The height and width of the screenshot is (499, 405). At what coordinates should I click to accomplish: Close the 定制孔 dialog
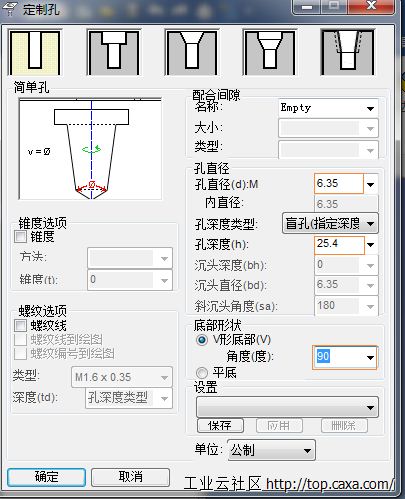tap(371, 6)
